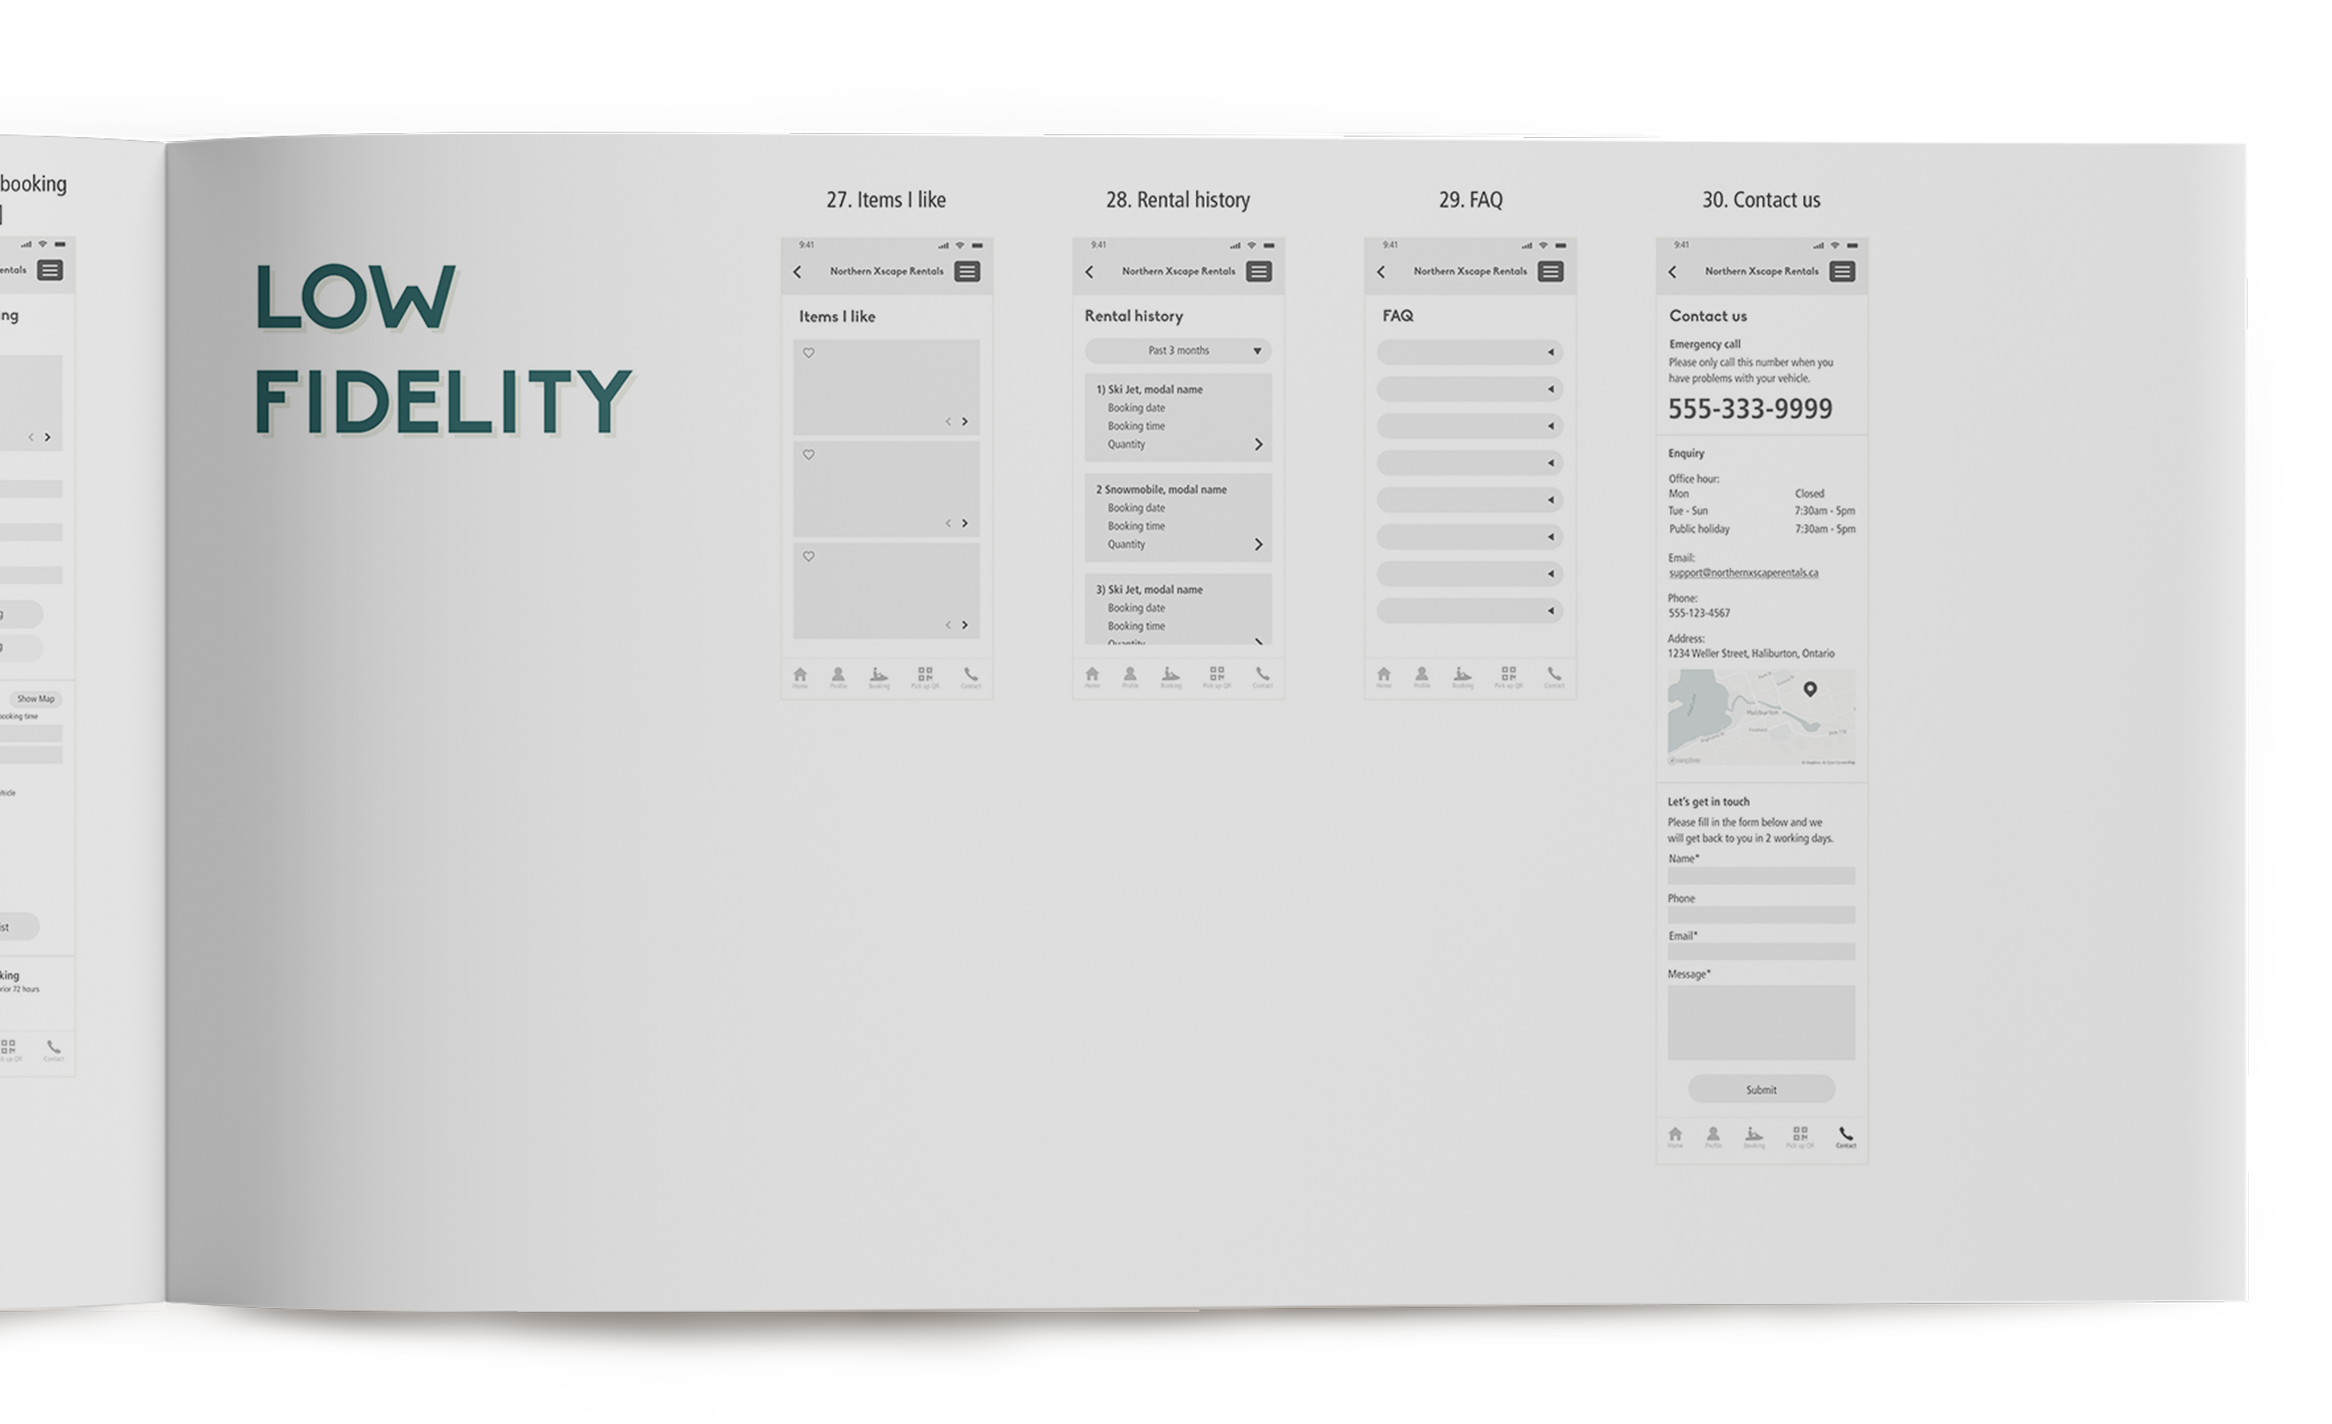Click next image arrow on first liked item
This screenshot has width=2332, height=1424.
[965, 422]
